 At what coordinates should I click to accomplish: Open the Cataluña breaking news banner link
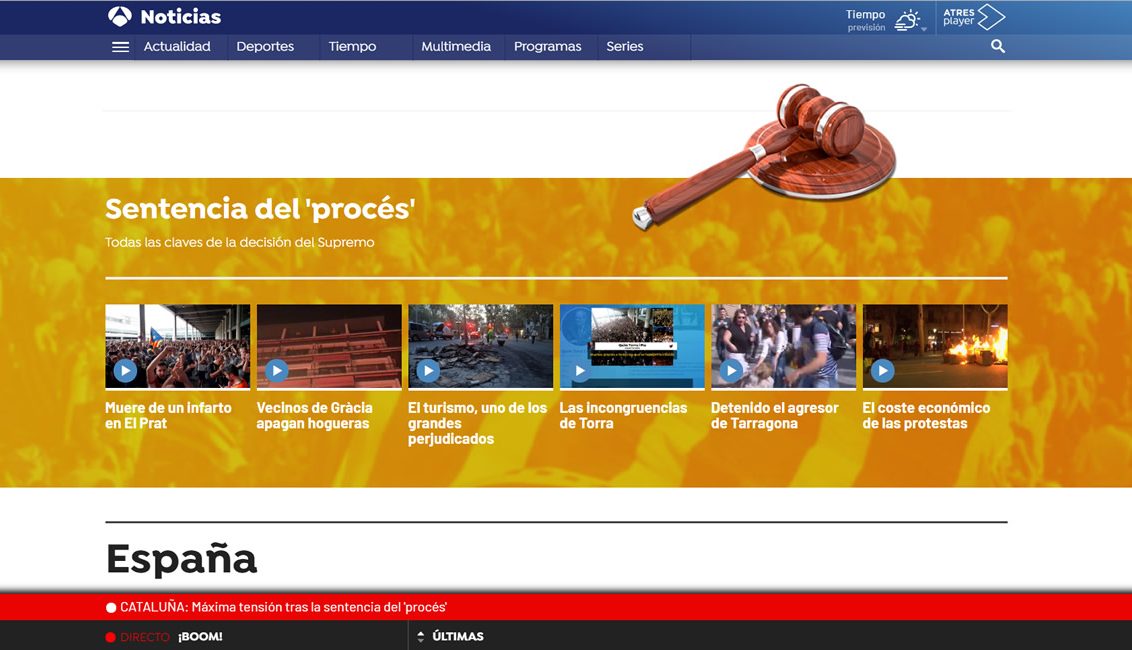click(x=283, y=607)
